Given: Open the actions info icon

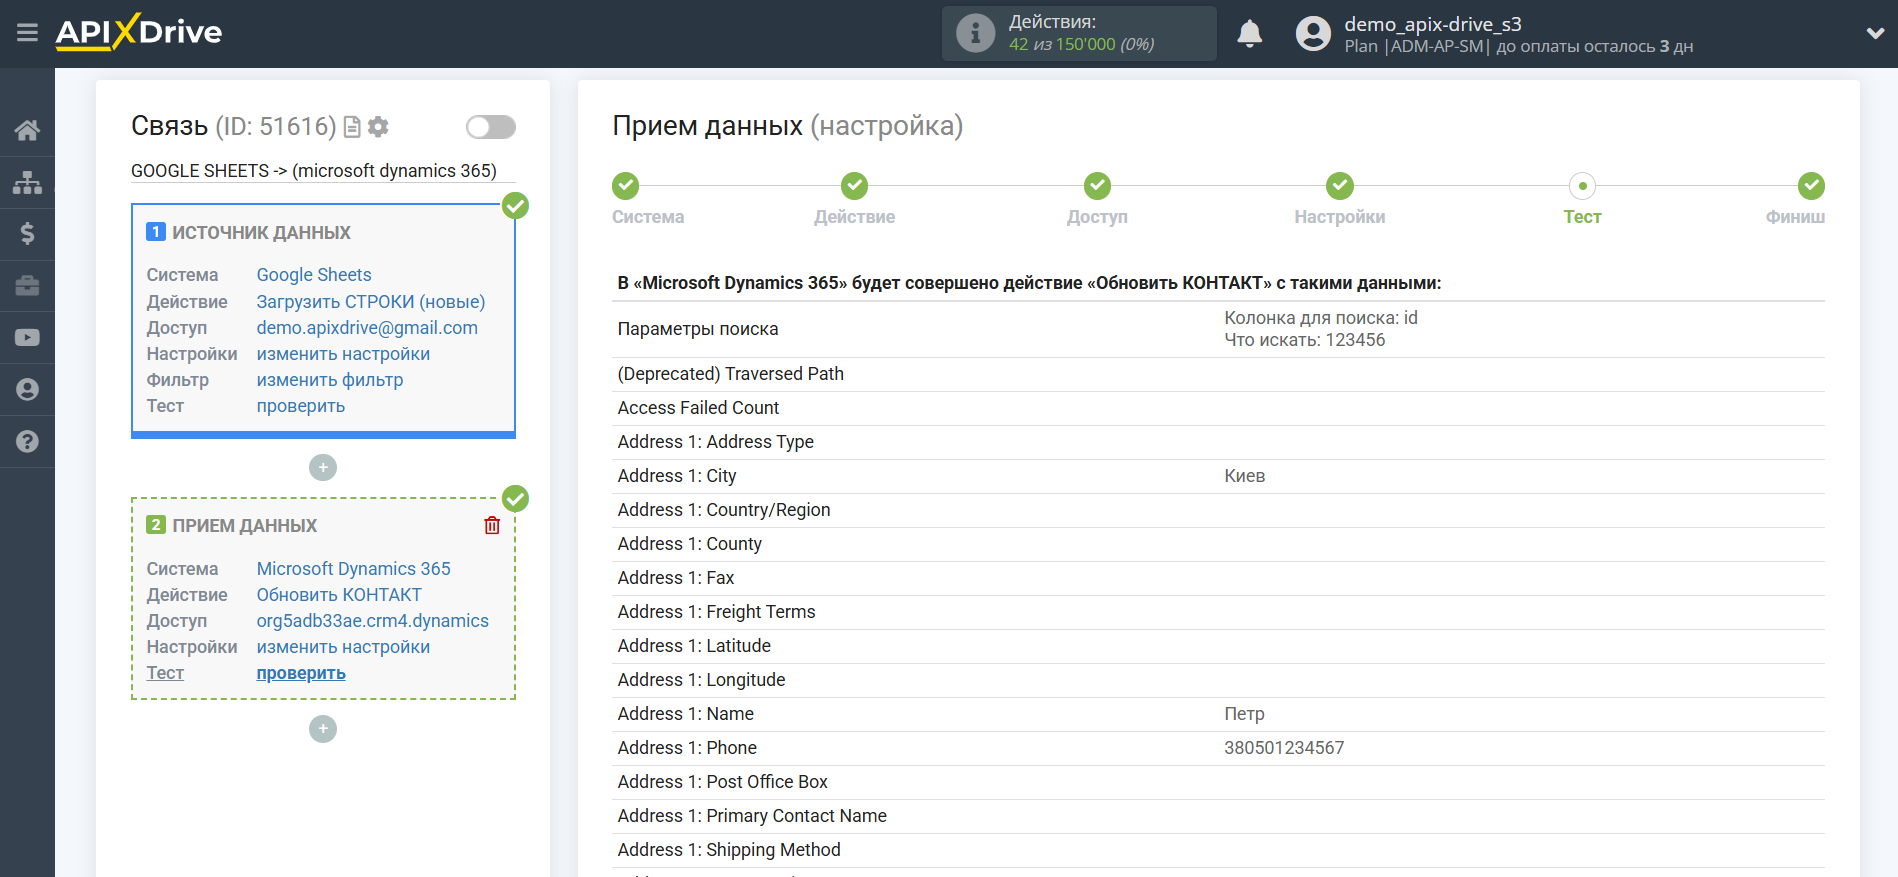Looking at the screenshot, I should 975,33.
